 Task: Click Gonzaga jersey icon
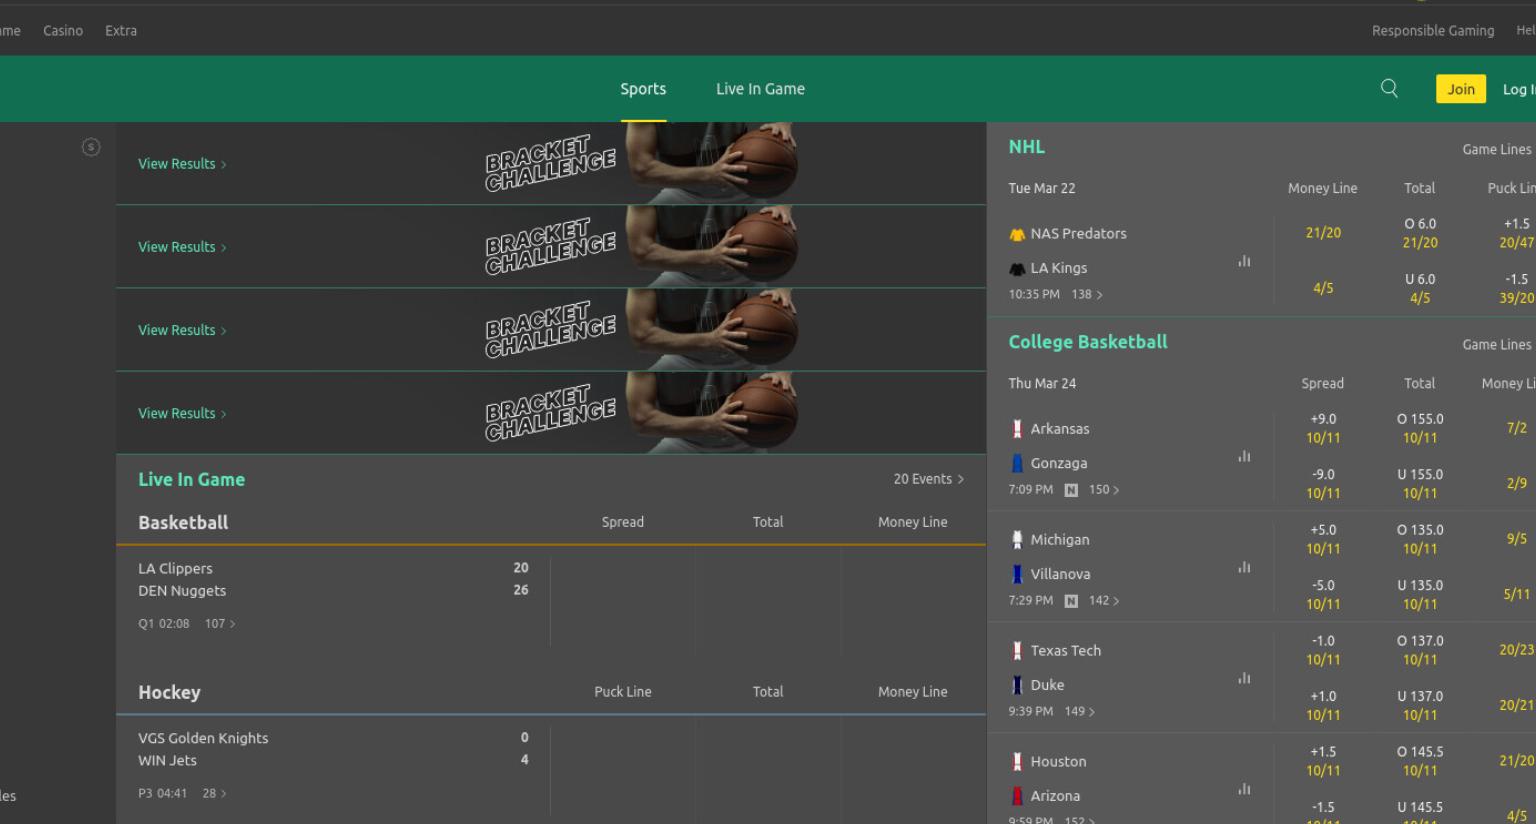1017,463
